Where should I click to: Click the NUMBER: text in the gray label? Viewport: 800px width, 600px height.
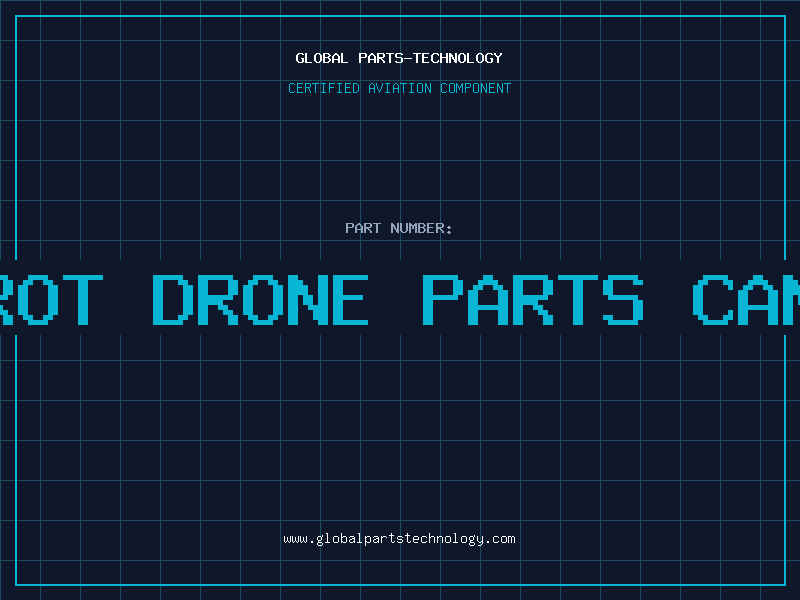pos(421,228)
